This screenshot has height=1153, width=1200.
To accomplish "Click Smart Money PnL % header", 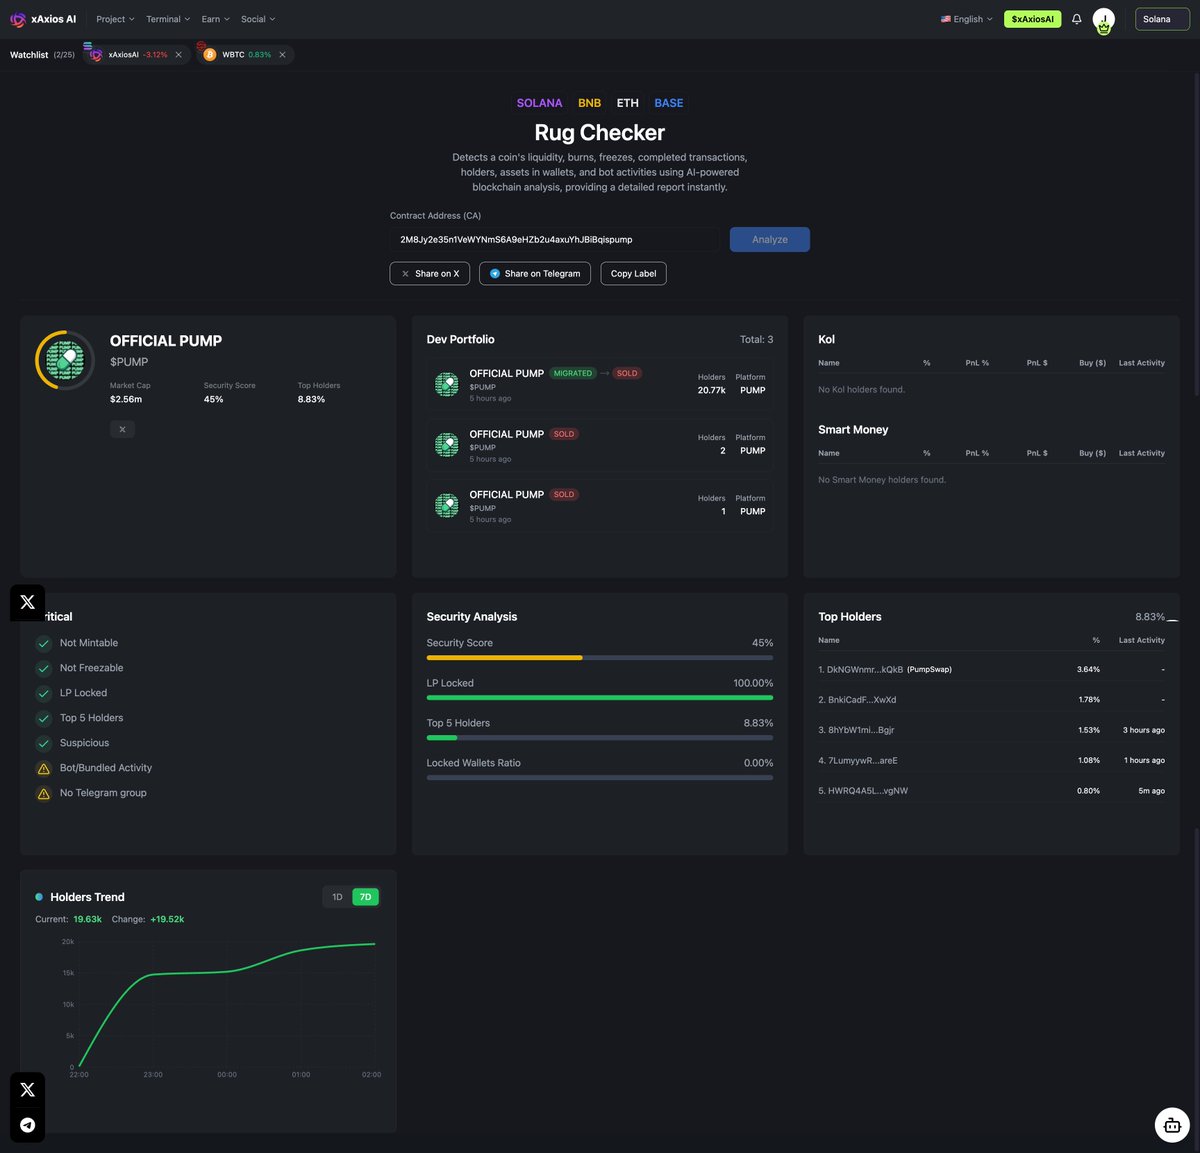I will (x=977, y=453).
